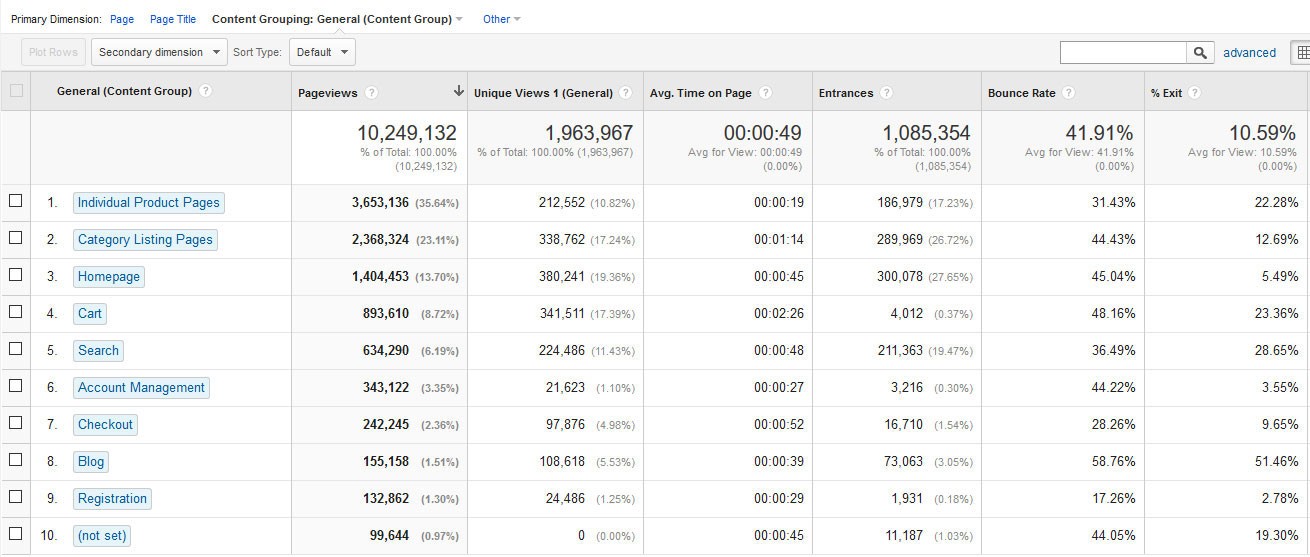Image resolution: width=1310 pixels, height=557 pixels.
Task: Check the box for Account Management row
Action: point(15,386)
